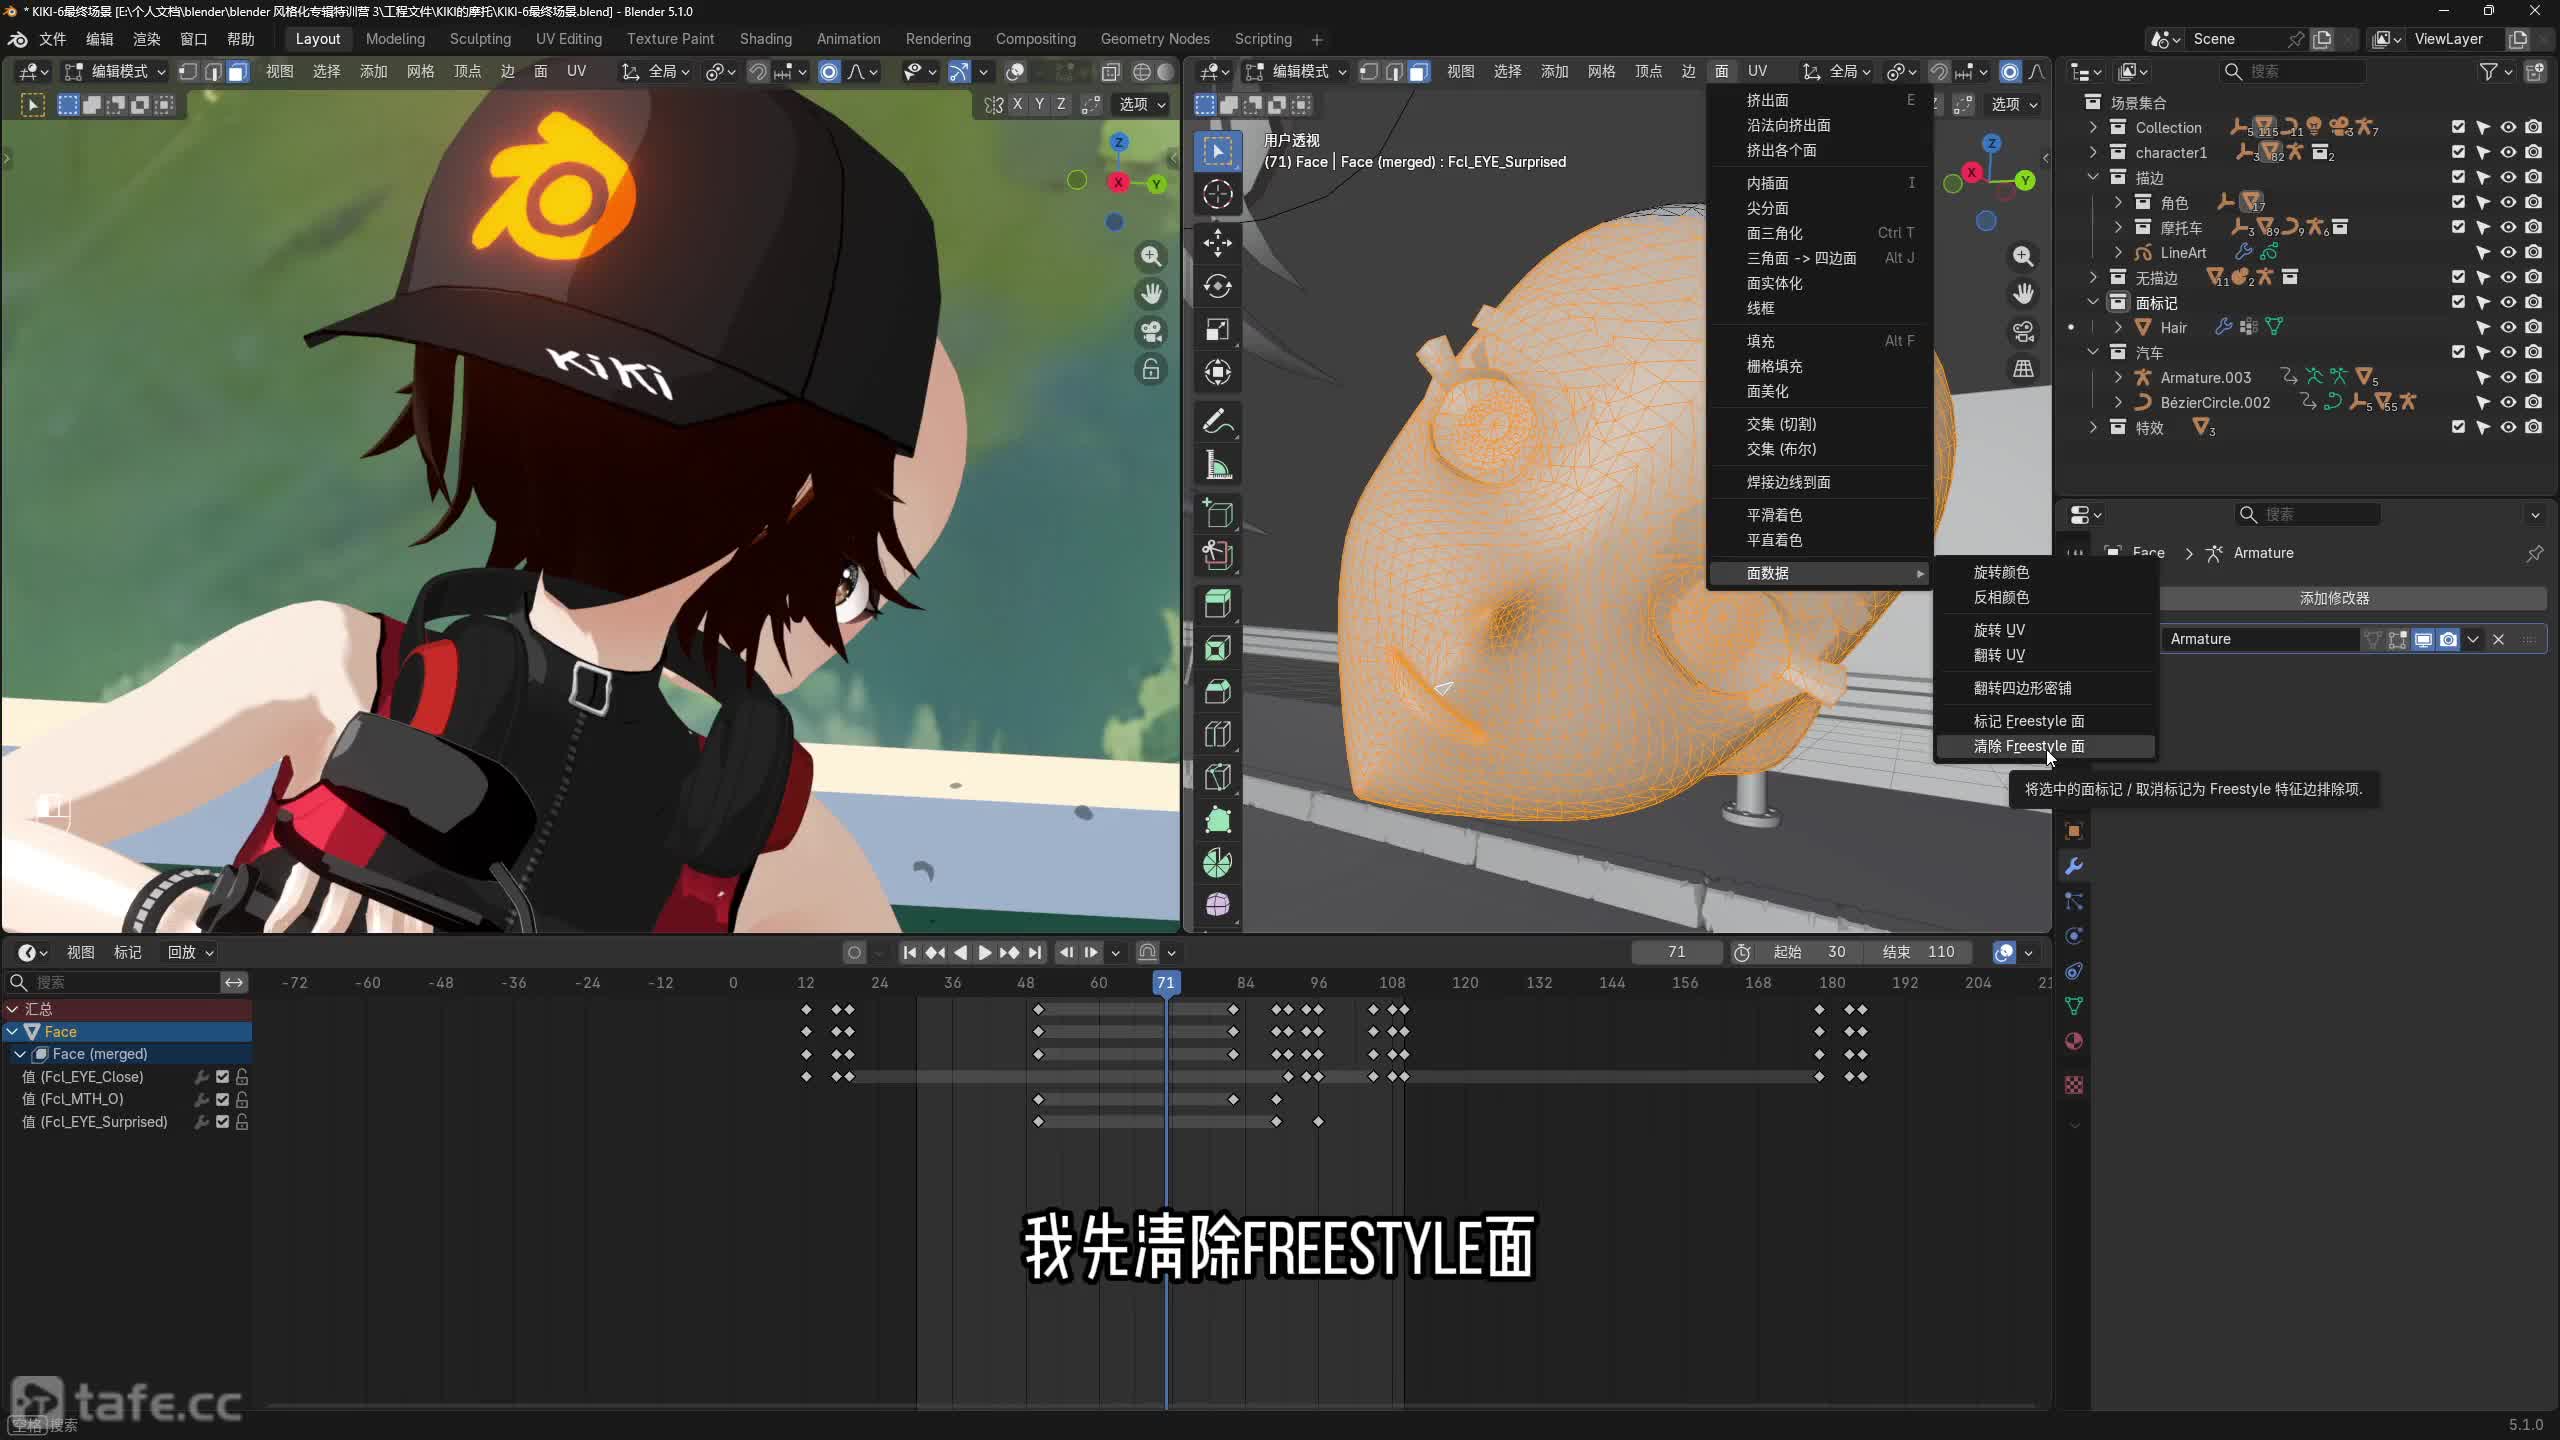The width and height of the screenshot is (2560, 1440).
Task: Click pan hand icon in right viewport
Action: [x=2023, y=294]
